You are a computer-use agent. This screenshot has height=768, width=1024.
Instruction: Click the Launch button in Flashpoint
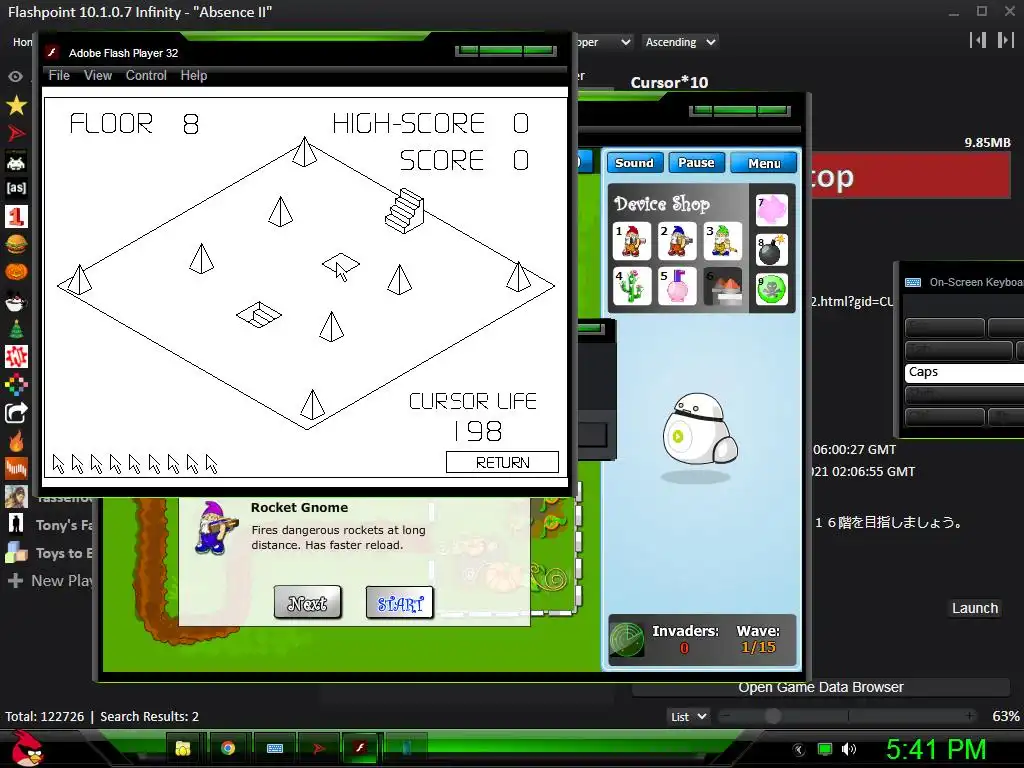[x=975, y=608]
